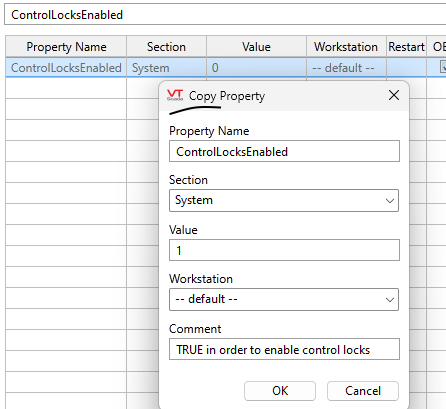
Task: Click the OK button
Action: pos(280,391)
